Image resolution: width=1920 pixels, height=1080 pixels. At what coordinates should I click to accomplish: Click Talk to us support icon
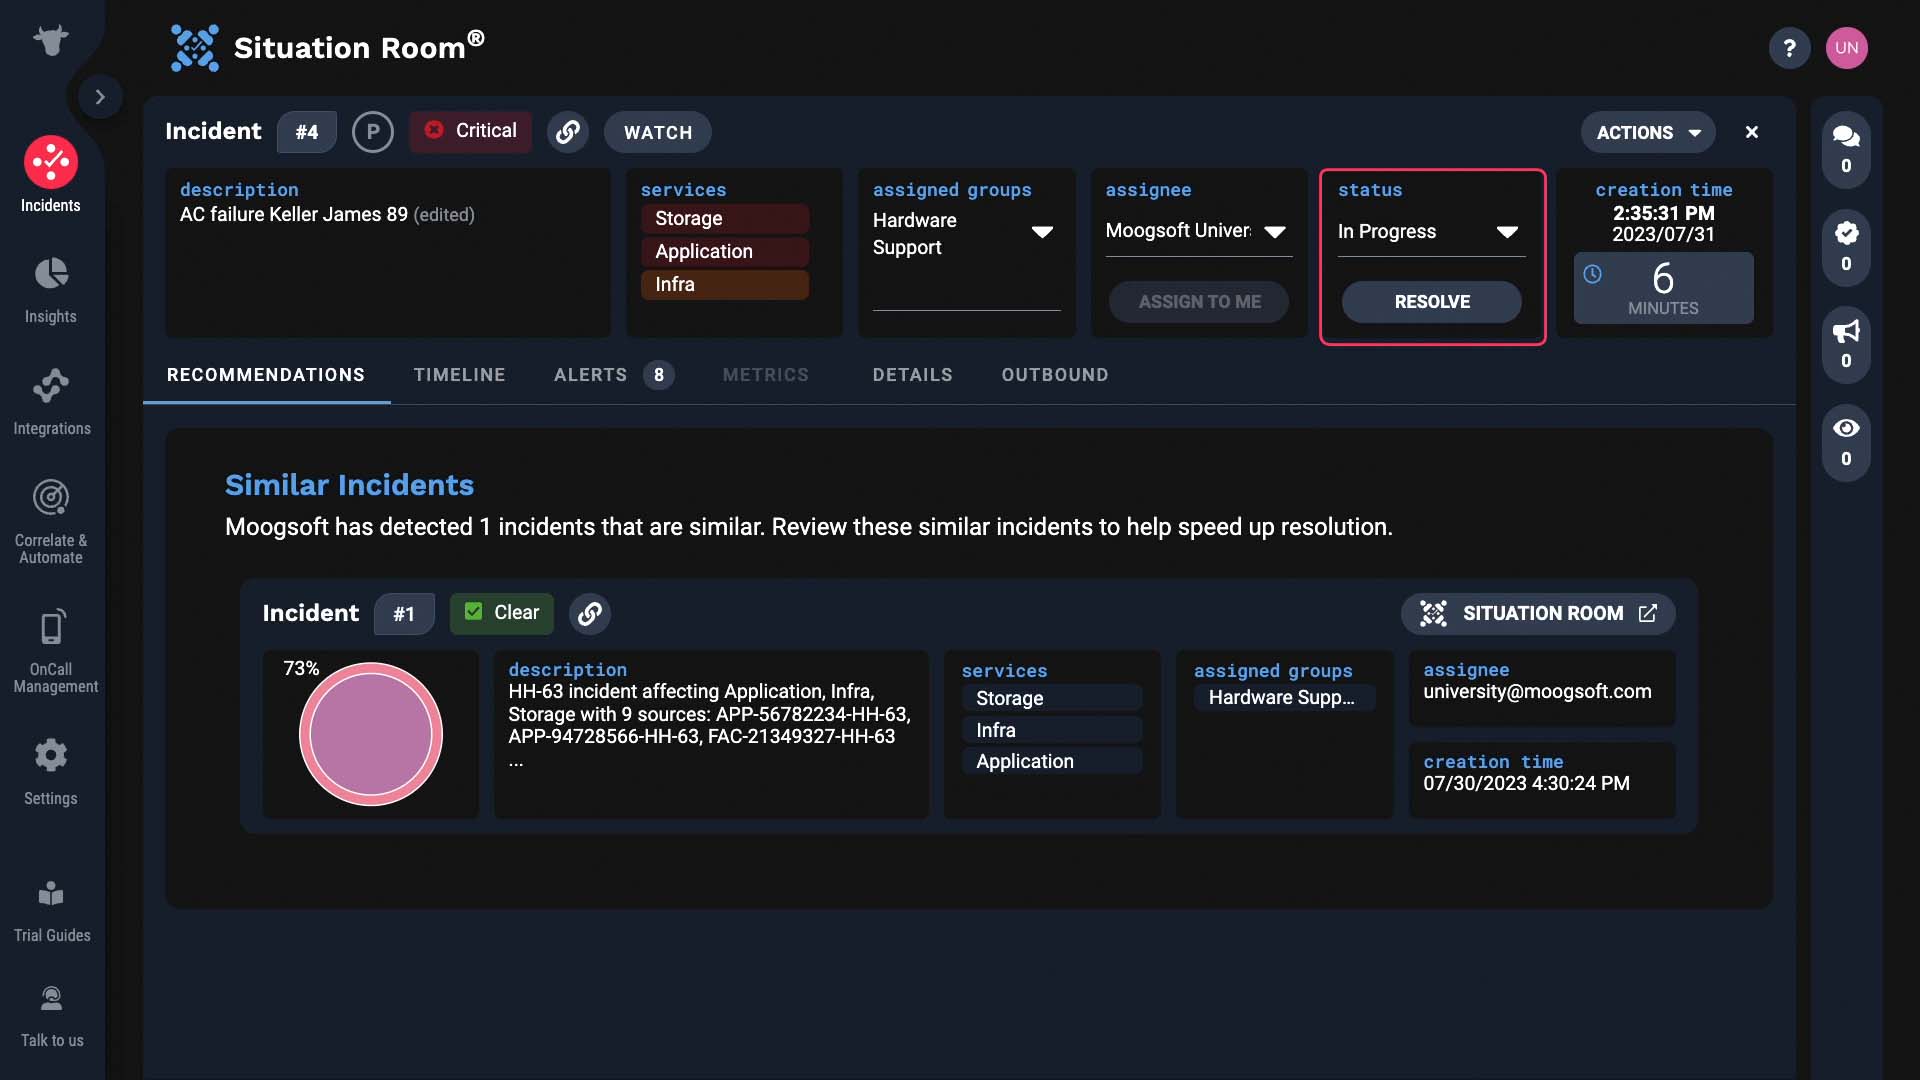51,1016
